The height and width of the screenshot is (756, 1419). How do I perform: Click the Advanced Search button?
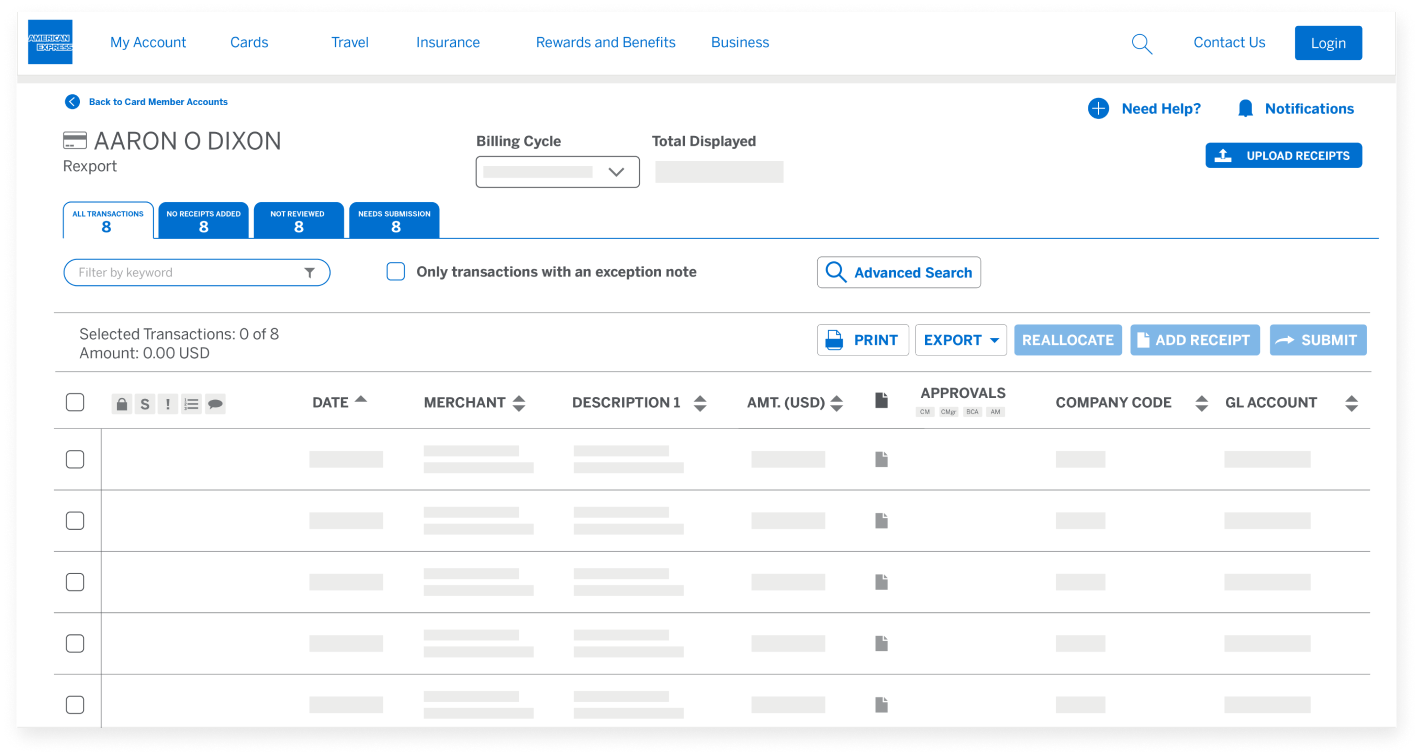click(x=898, y=272)
